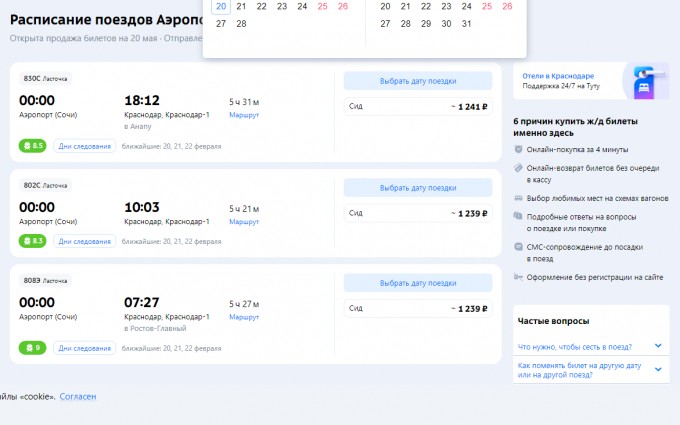Click the SMS icon beside СМС-сопровождение
680x425 pixels.
518,247
